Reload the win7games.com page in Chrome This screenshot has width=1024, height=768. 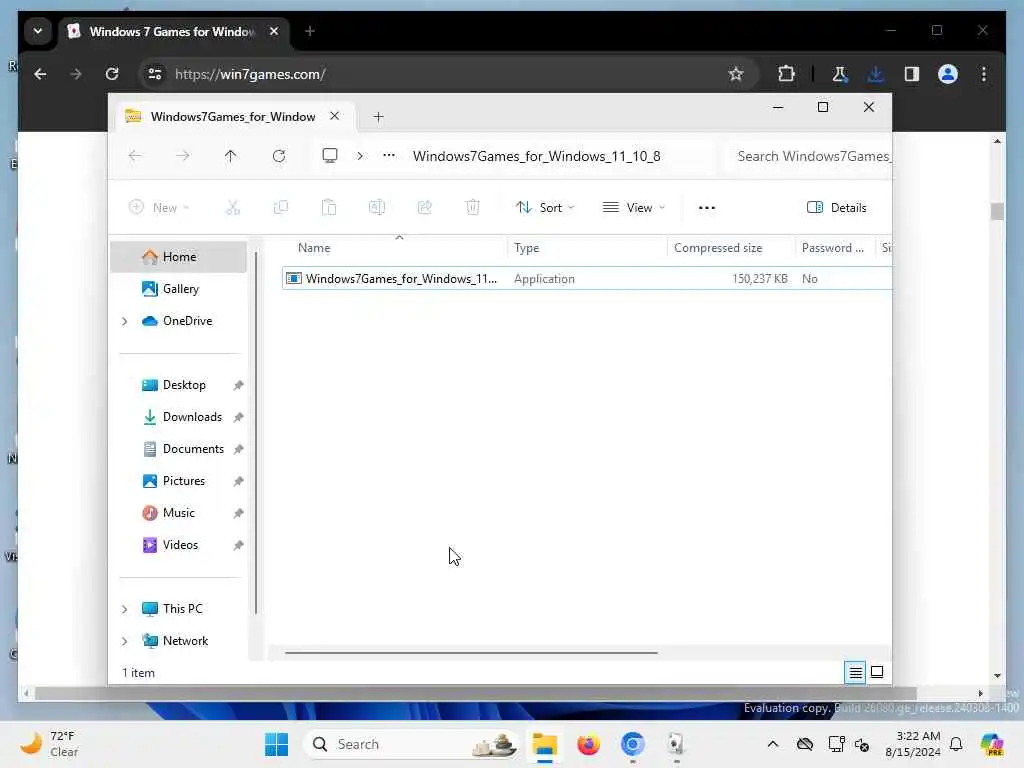pyautogui.click(x=112, y=74)
